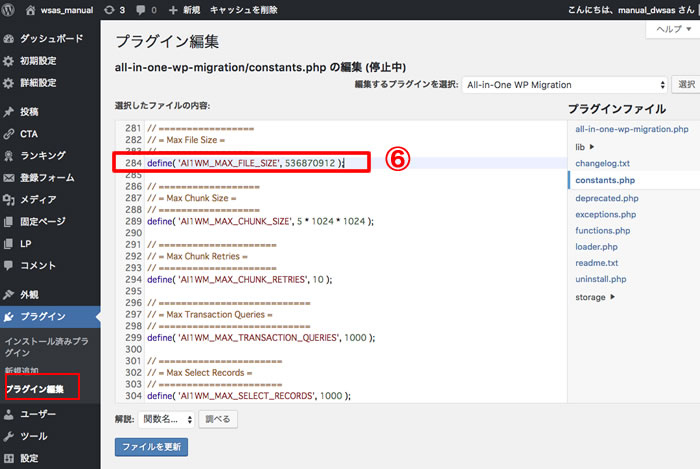
Task: Open the ヘルプ dropdown tab
Action: (x=673, y=29)
